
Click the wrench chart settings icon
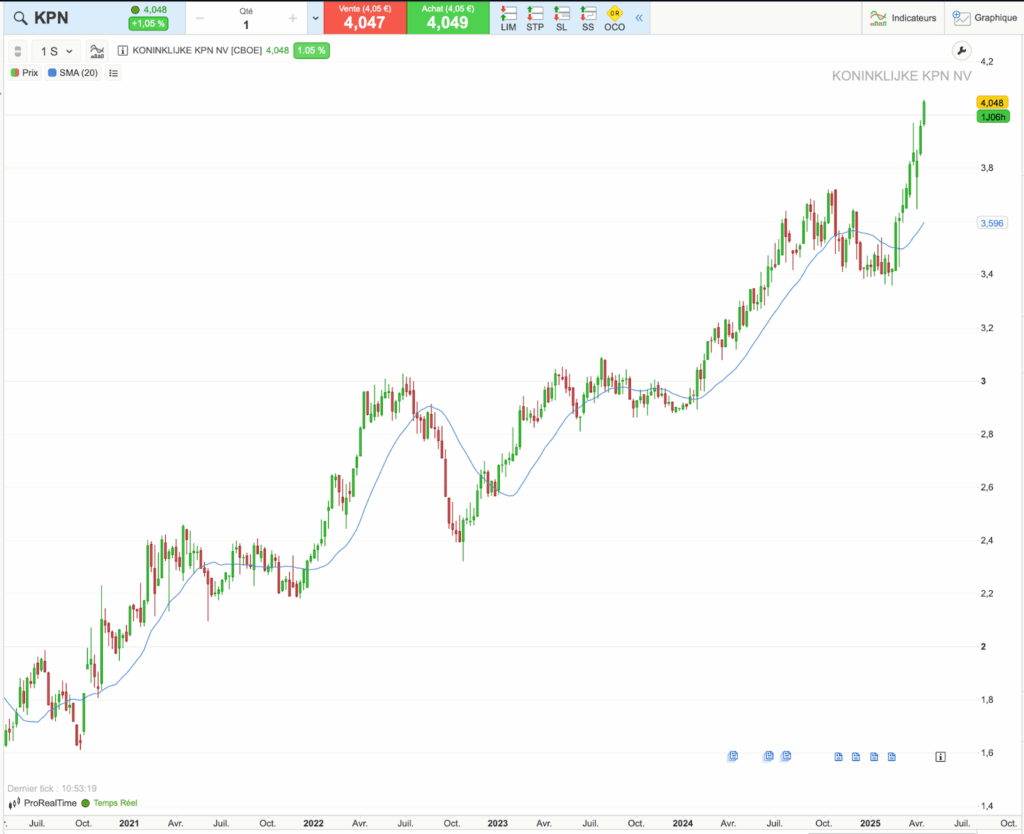coord(961,51)
